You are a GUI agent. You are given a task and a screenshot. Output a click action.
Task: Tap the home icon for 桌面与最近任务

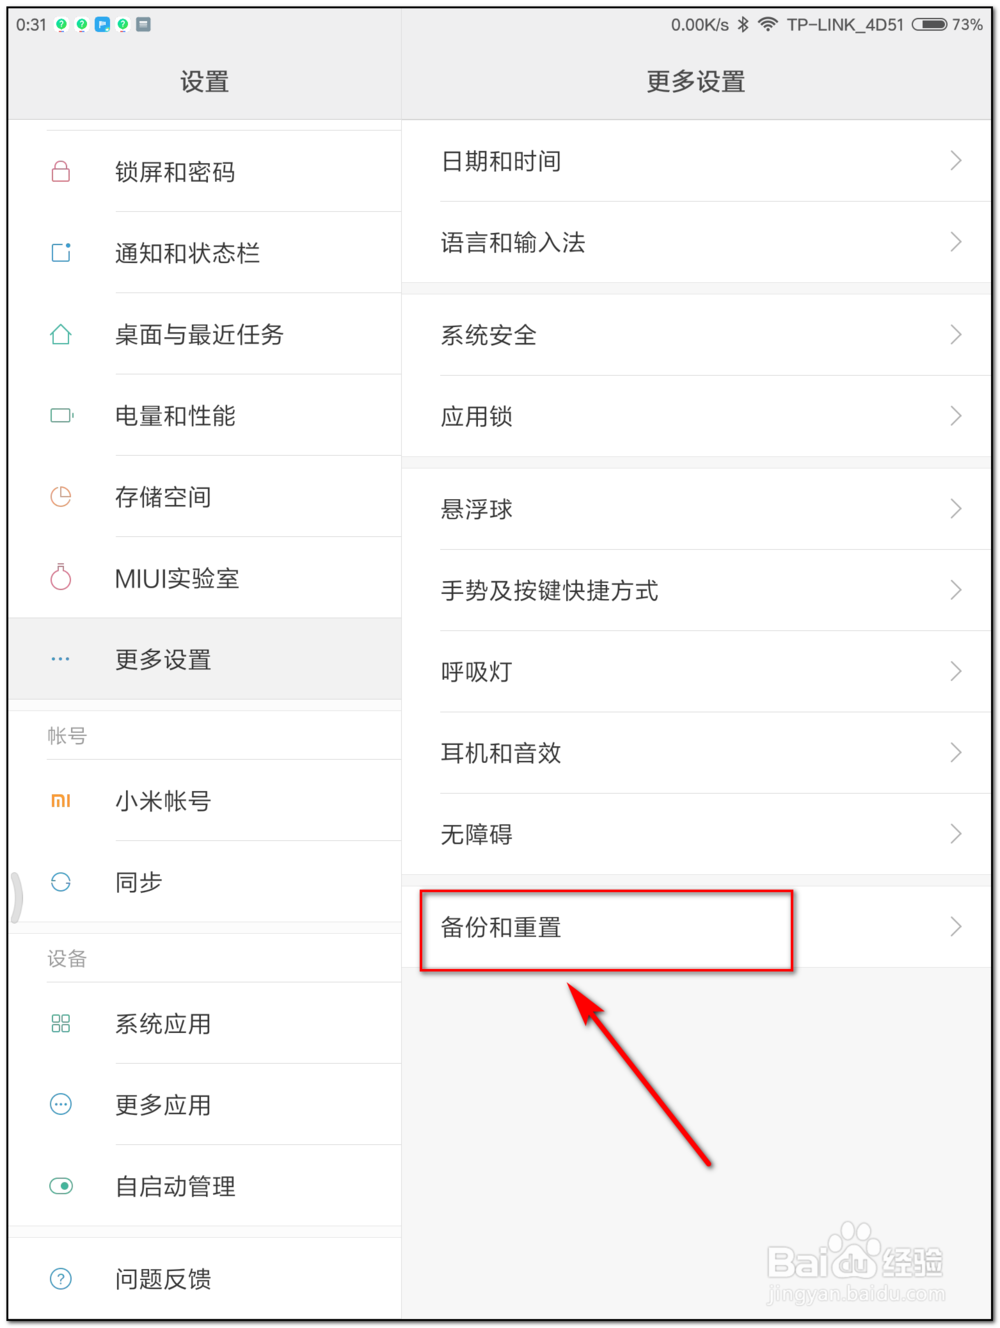(61, 334)
